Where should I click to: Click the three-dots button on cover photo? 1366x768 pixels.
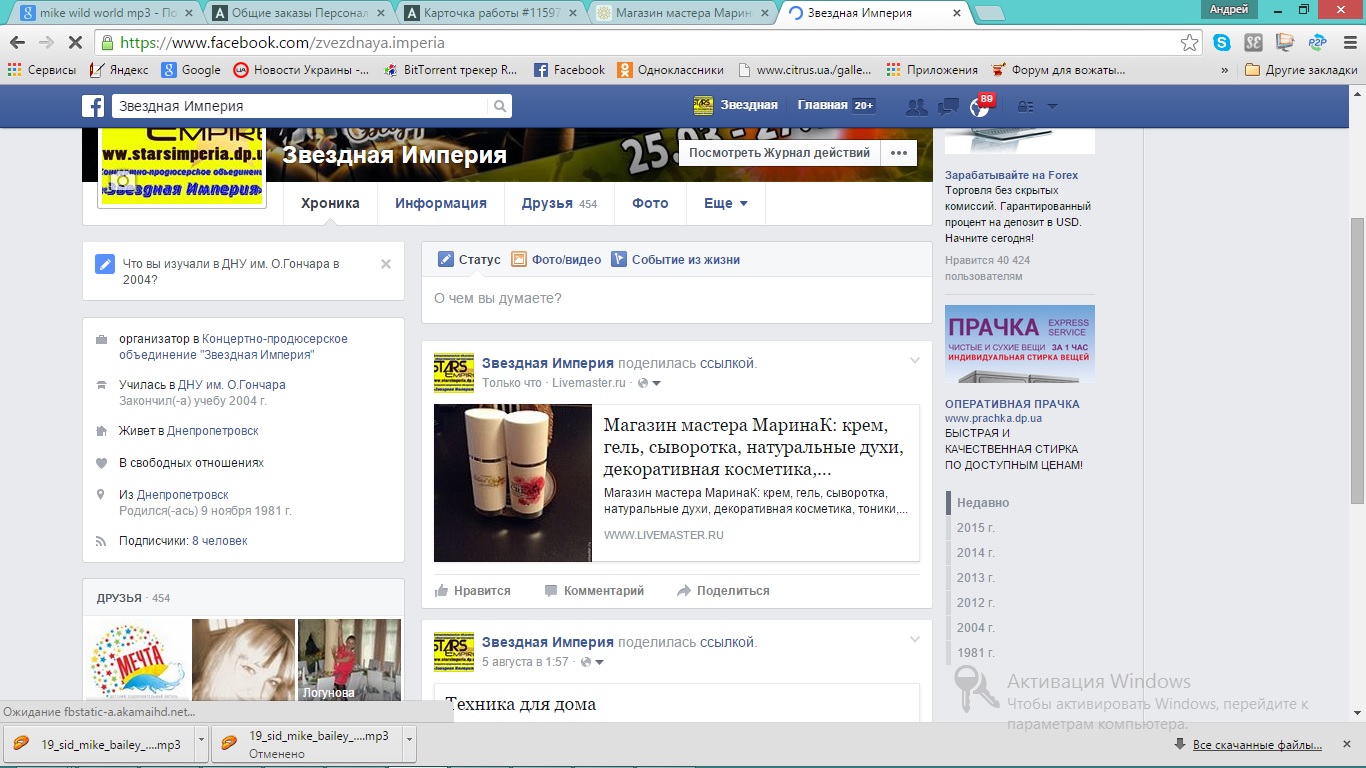point(899,153)
